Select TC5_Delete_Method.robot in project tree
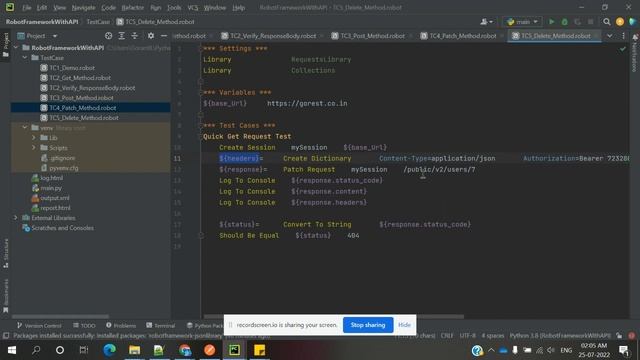This screenshot has width=640, height=360. [x=84, y=118]
